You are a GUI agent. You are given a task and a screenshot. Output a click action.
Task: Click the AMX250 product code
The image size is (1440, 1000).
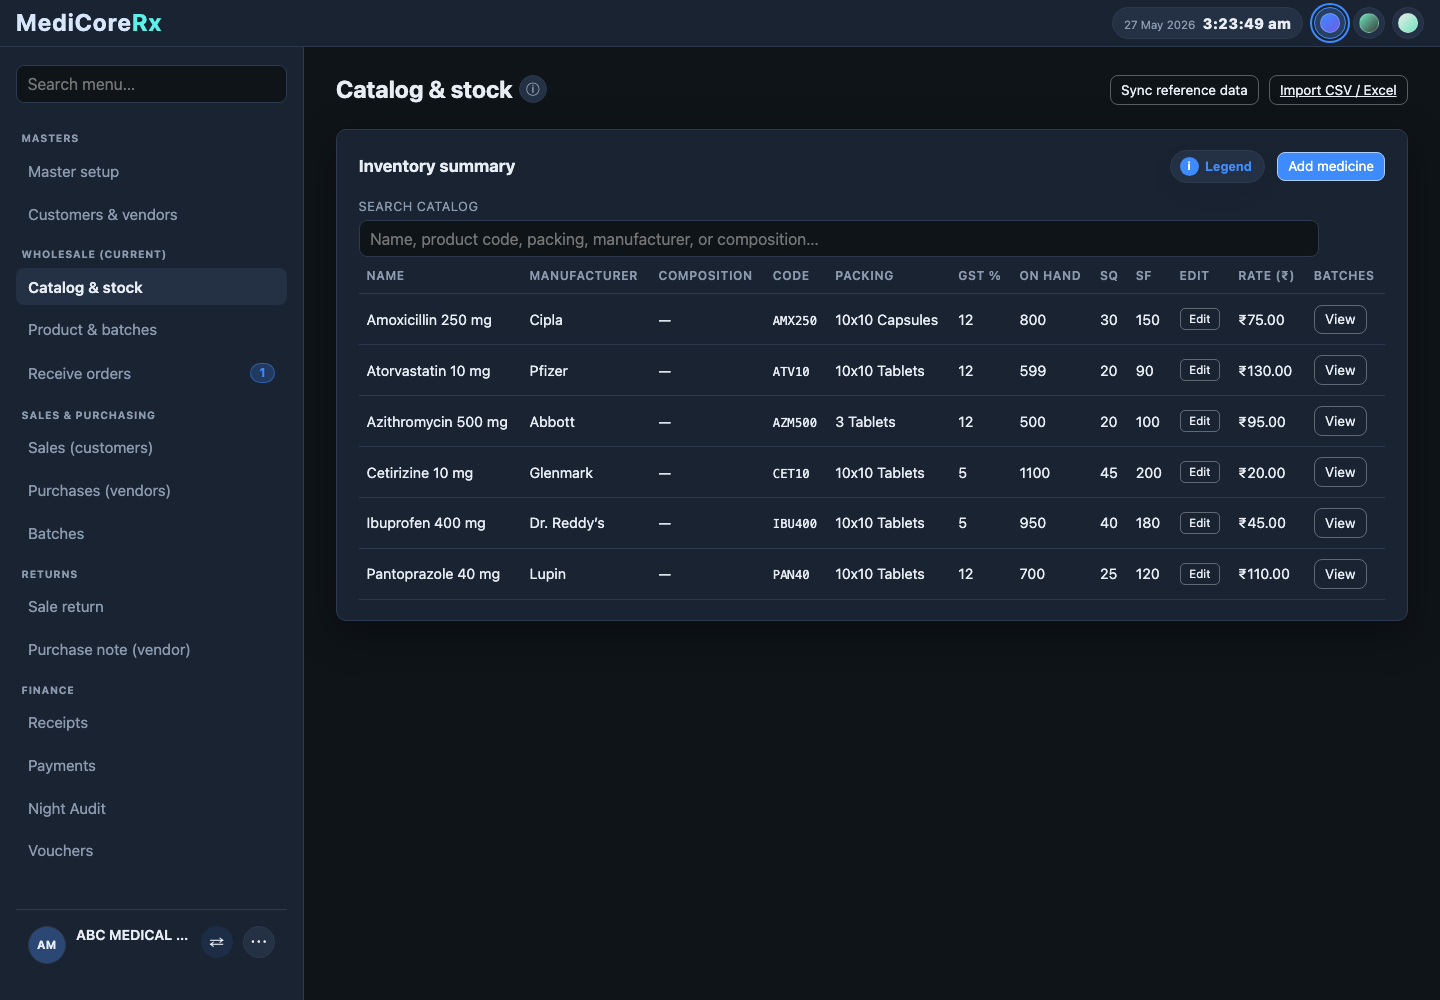coord(795,321)
